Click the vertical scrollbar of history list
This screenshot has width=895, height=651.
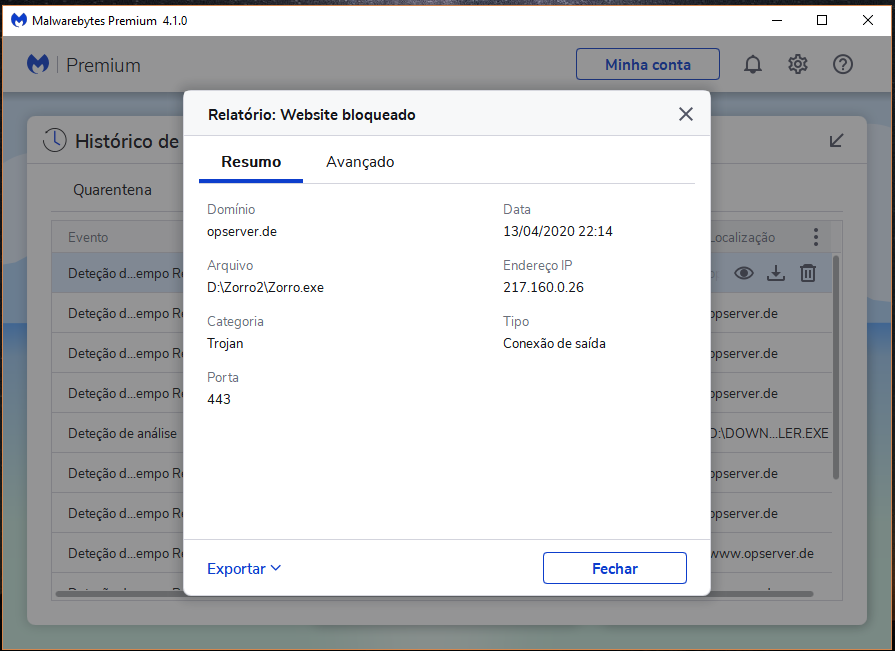click(x=836, y=367)
